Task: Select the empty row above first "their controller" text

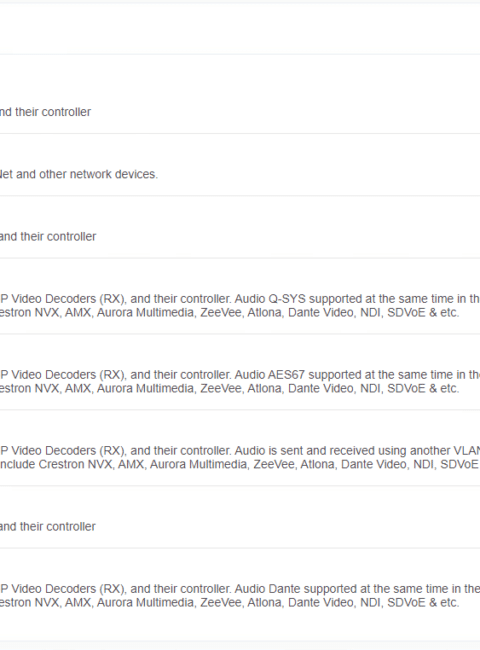Action: point(240,29)
